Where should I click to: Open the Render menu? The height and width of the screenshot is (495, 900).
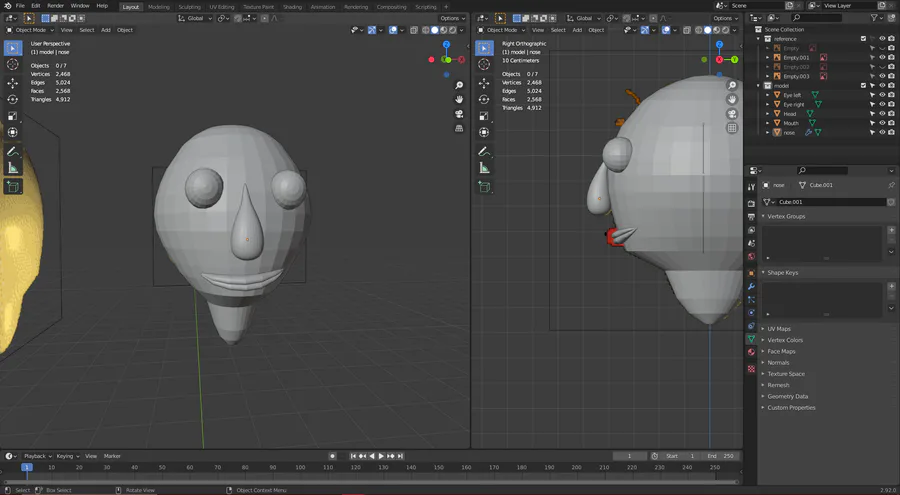tap(55, 6)
